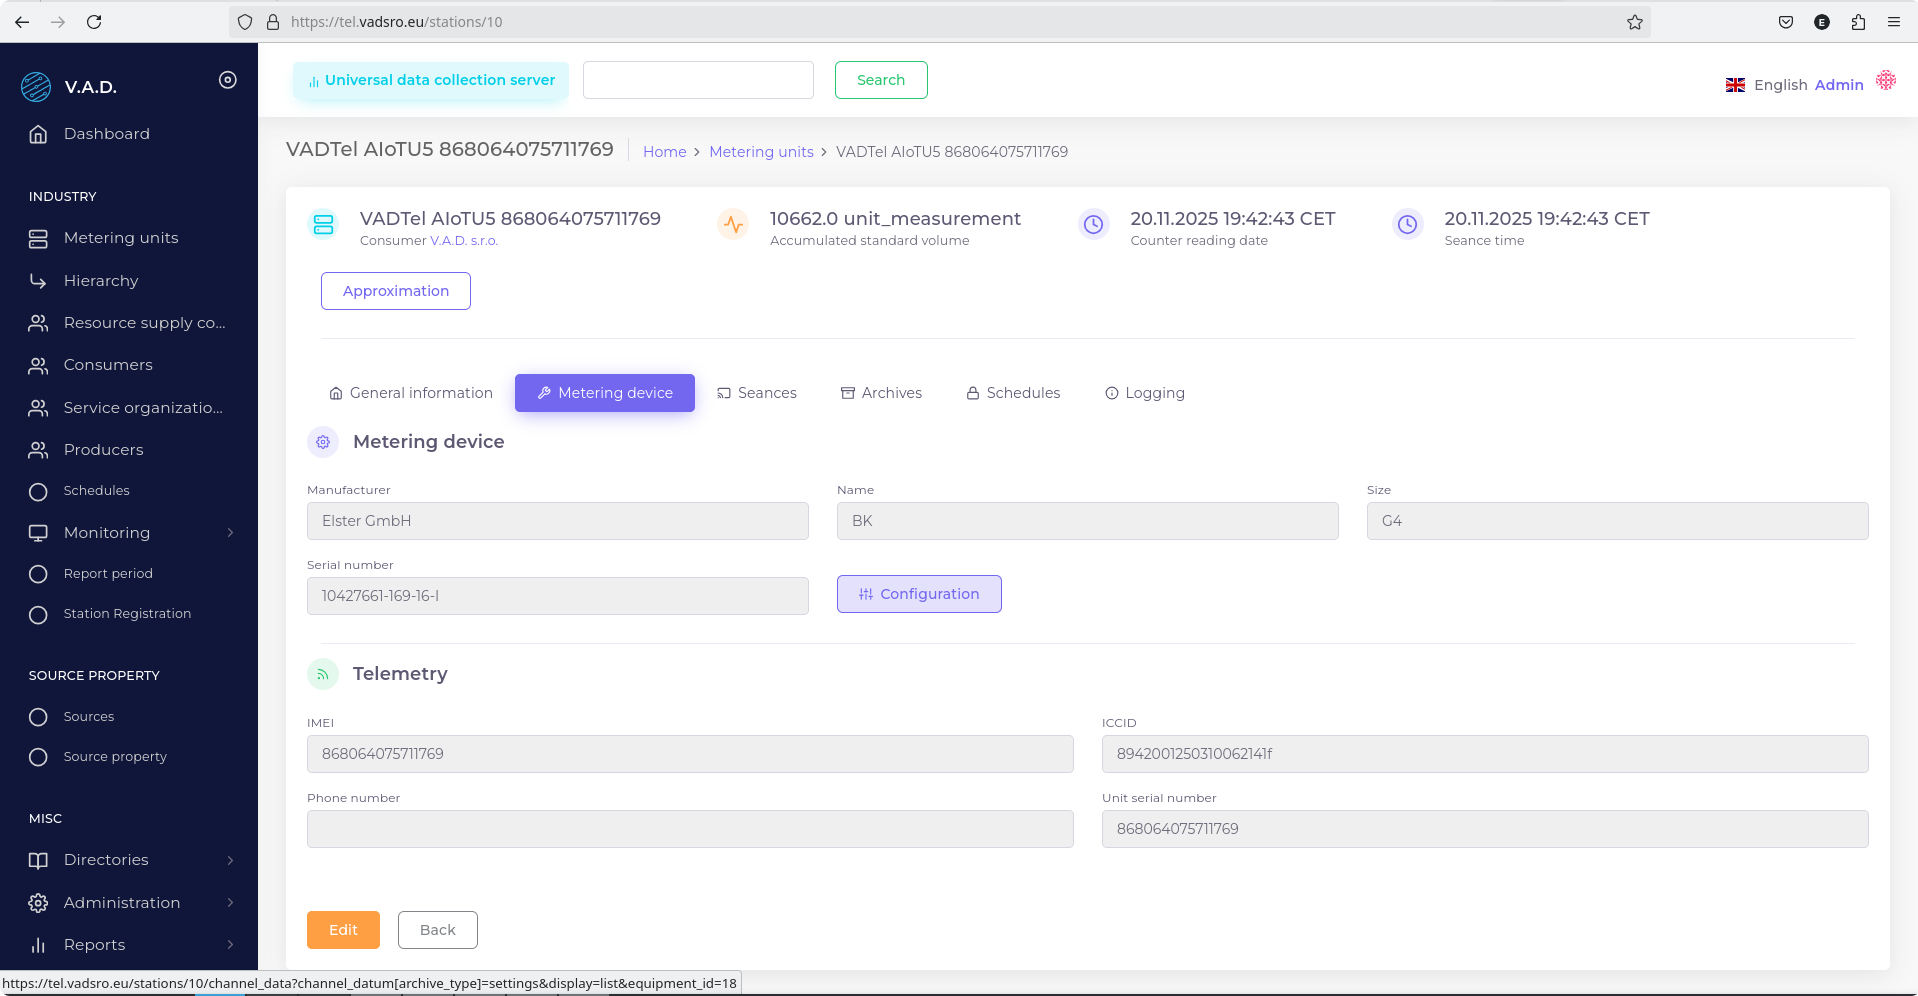Click the Administration gear icon
The height and width of the screenshot is (996, 1918).
pos(38,903)
